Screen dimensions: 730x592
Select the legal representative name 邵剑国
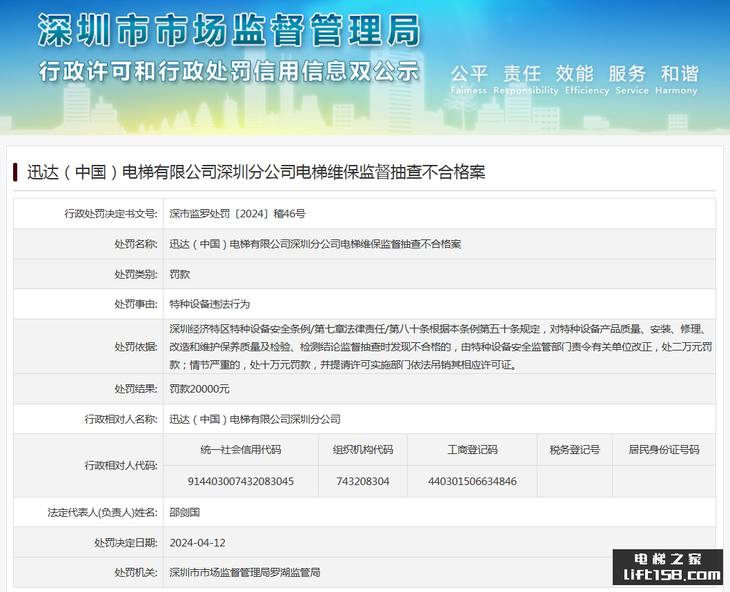[x=184, y=512]
